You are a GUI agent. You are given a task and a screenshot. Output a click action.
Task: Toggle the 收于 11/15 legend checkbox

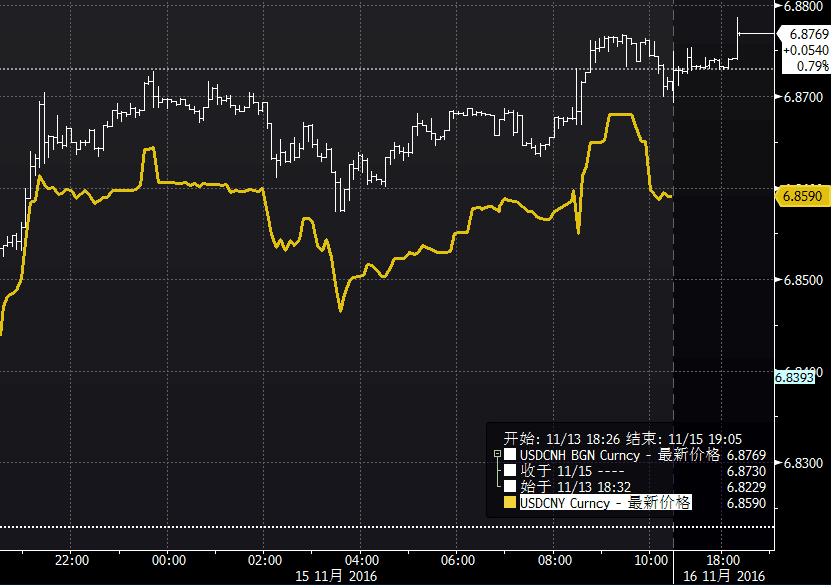point(510,471)
